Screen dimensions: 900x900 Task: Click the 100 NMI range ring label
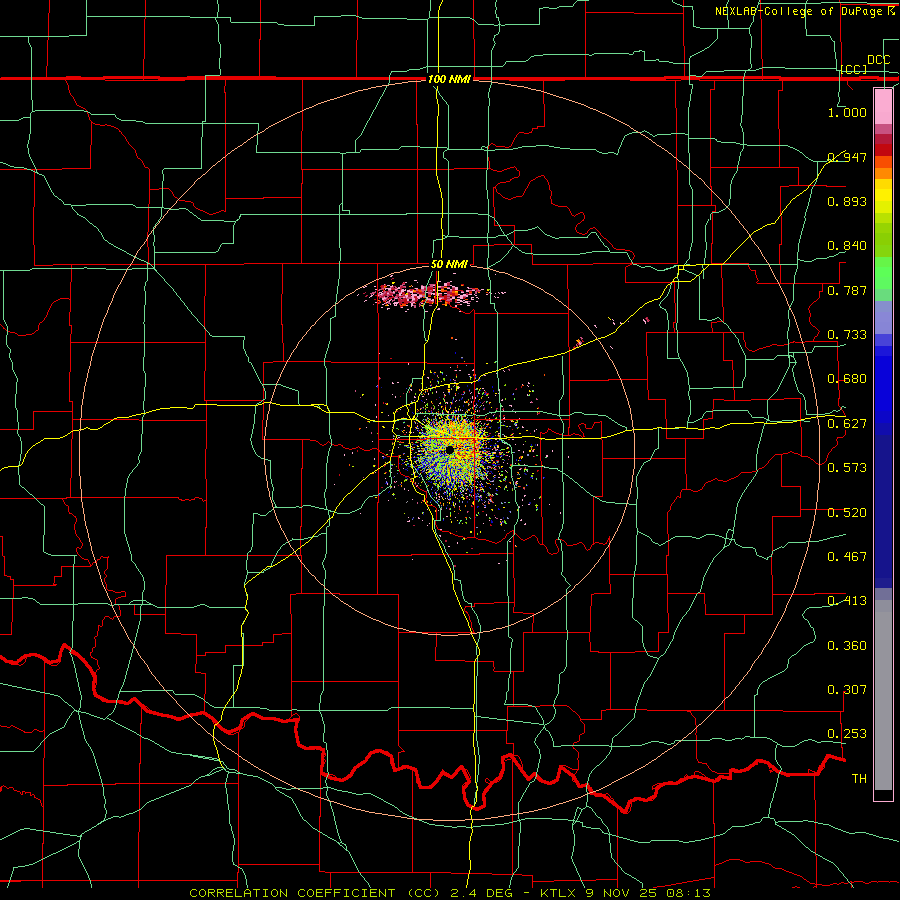(449, 79)
